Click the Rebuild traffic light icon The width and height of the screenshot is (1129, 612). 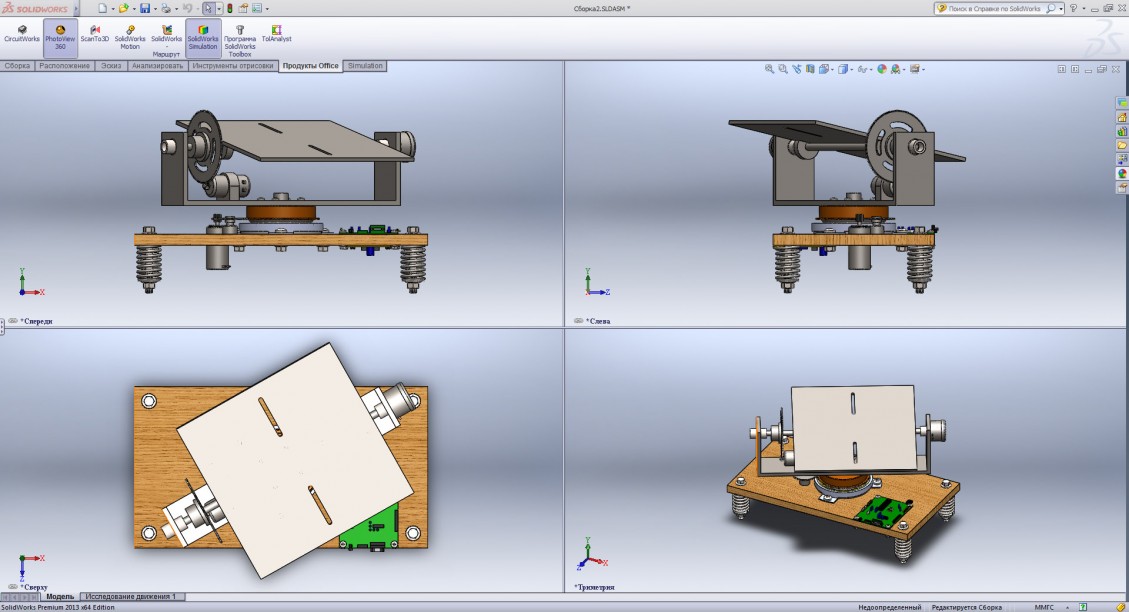tap(230, 8)
